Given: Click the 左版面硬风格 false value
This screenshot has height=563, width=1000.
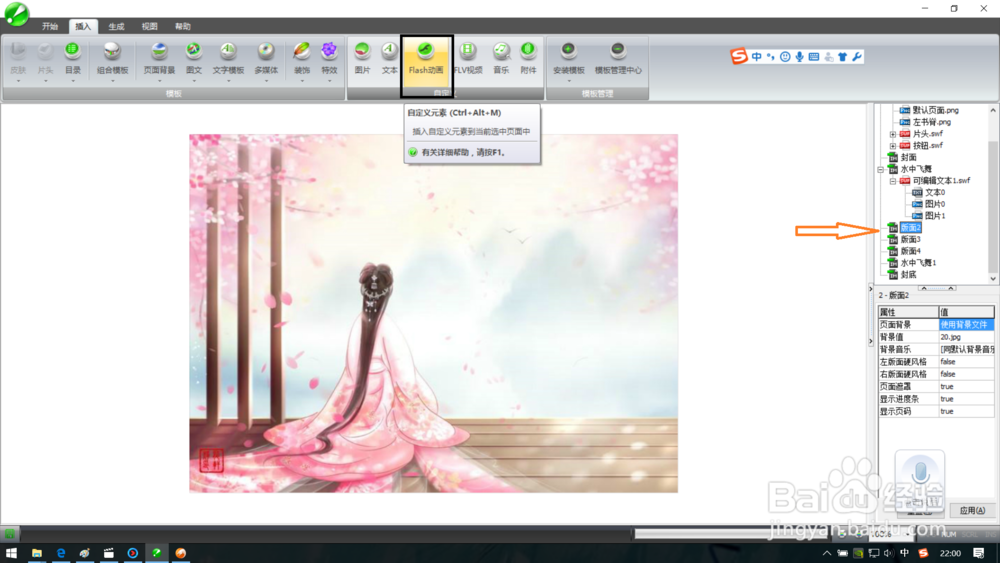Looking at the screenshot, I should tap(966, 362).
